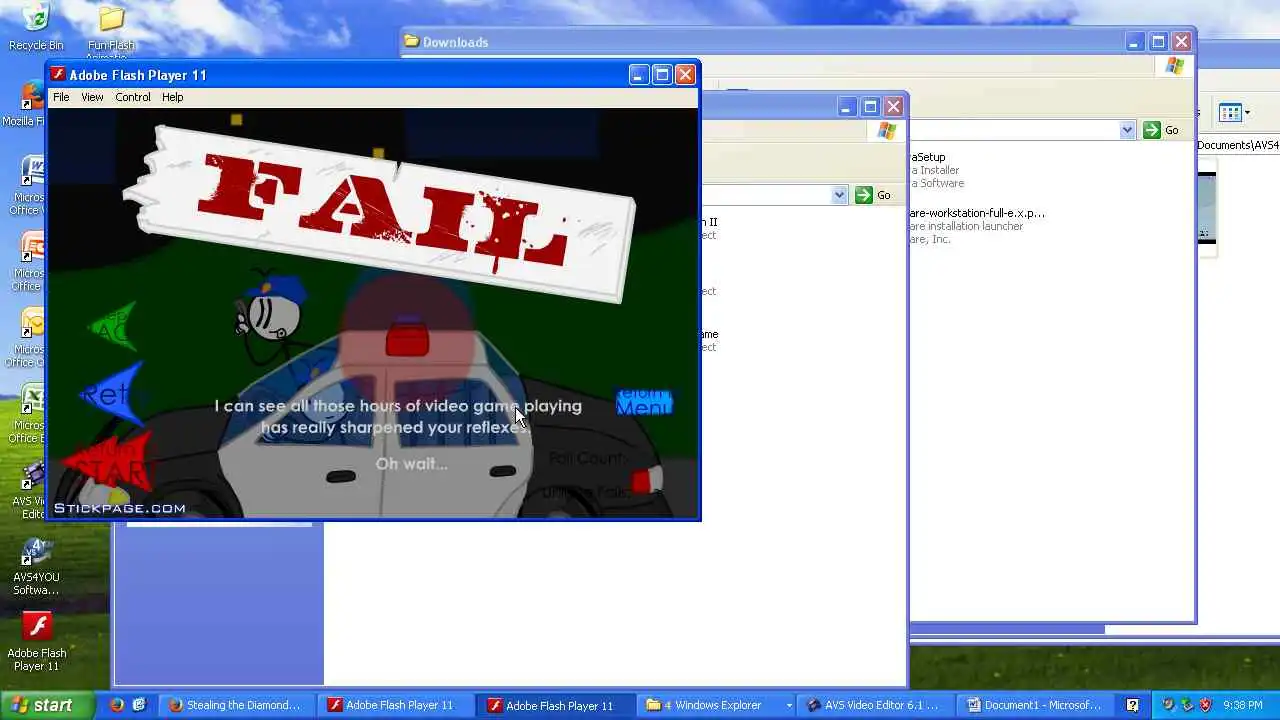Image resolution: width=1280 pixels, height=720 pixels.
Task: Click the first system tray icon
Action: (1168, 705)
